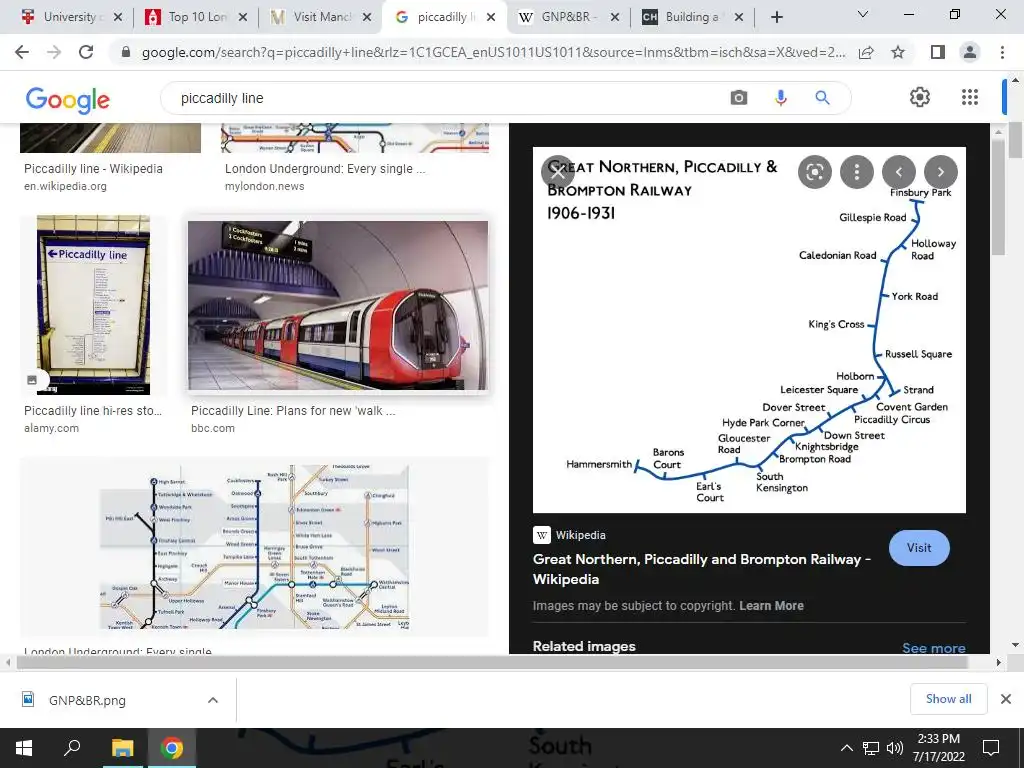
Task: Open File Explorer from the taskbar
Action: [x=122, y=748]
